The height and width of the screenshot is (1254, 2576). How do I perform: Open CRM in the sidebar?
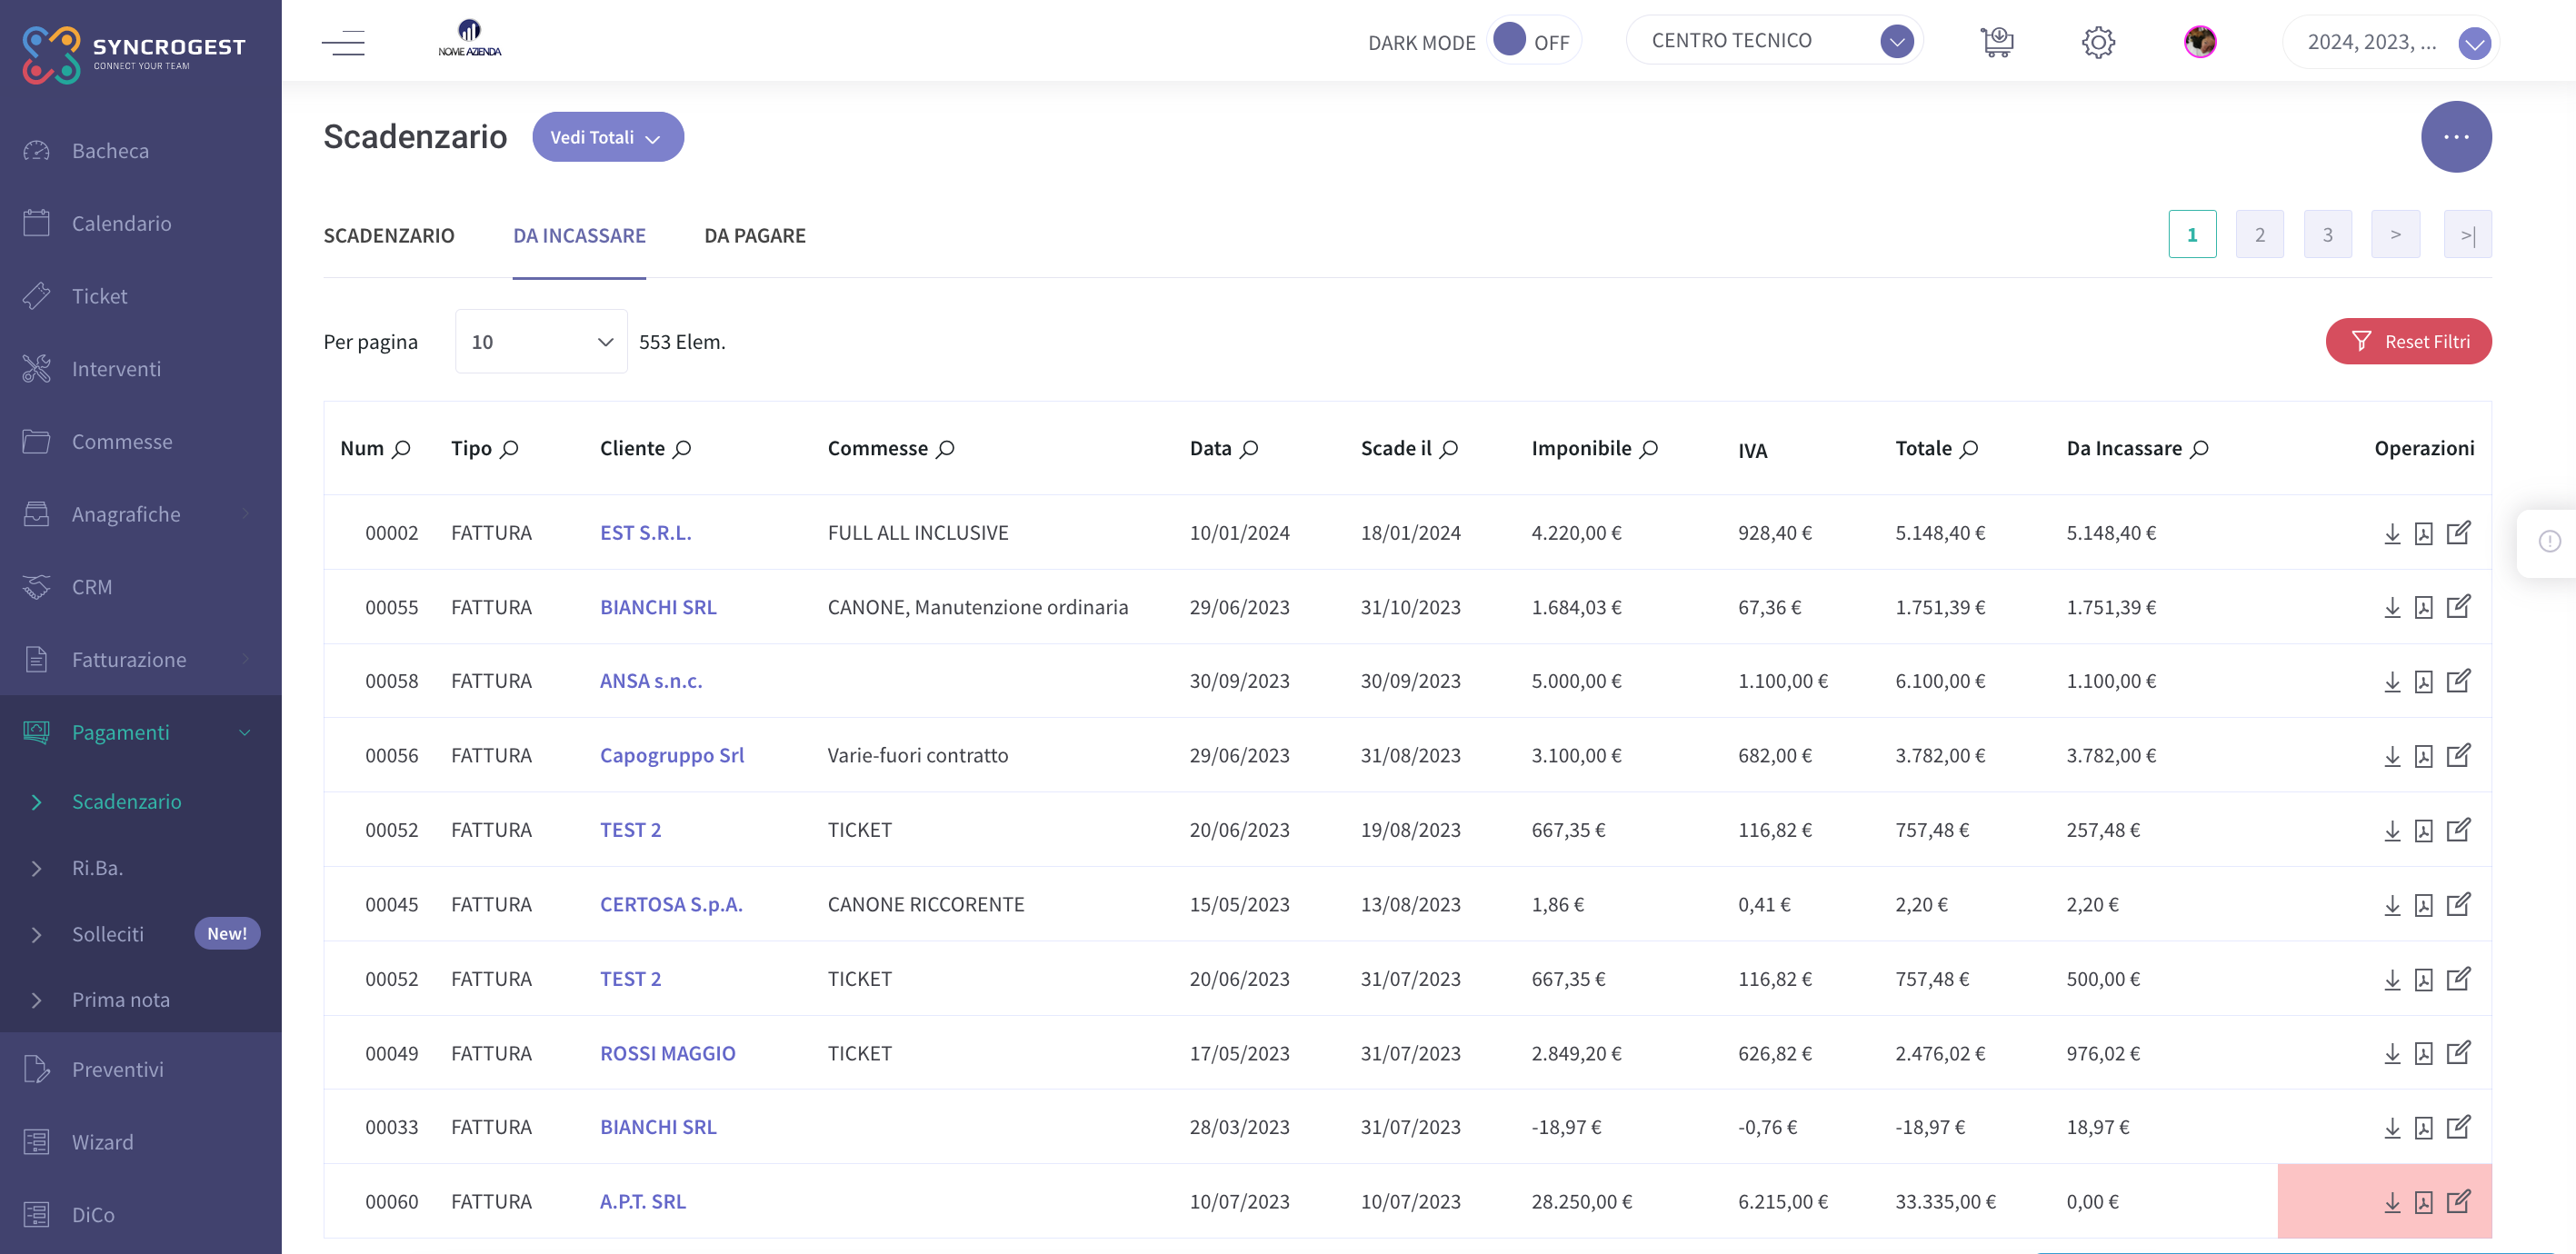coord(140,587)
